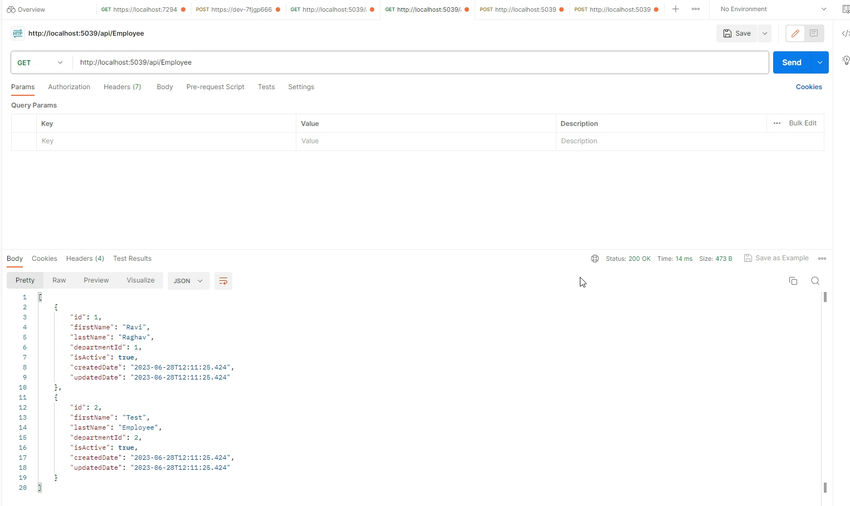Screen dimensions: 850x506
Task: Click the line "lastName": "Employee"
Action: pyautogui.click(x=115, y=427)
